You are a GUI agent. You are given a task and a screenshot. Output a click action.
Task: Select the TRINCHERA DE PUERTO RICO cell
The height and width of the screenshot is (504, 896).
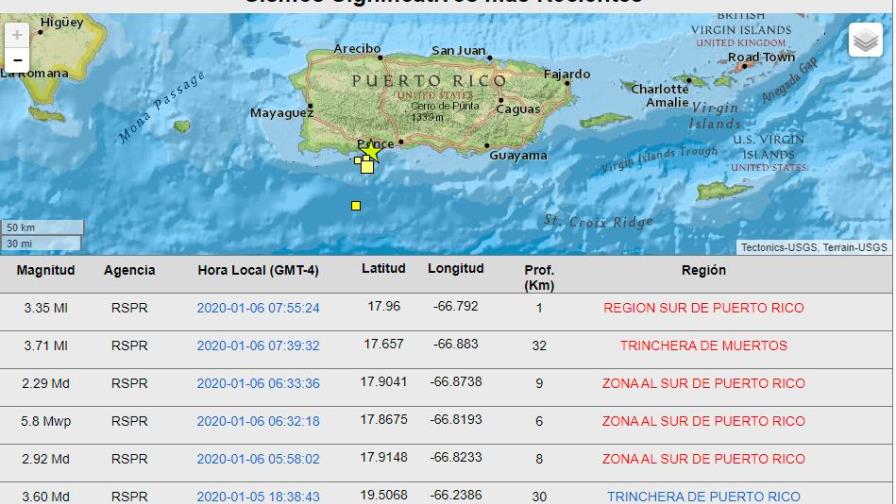pos(703,497)
